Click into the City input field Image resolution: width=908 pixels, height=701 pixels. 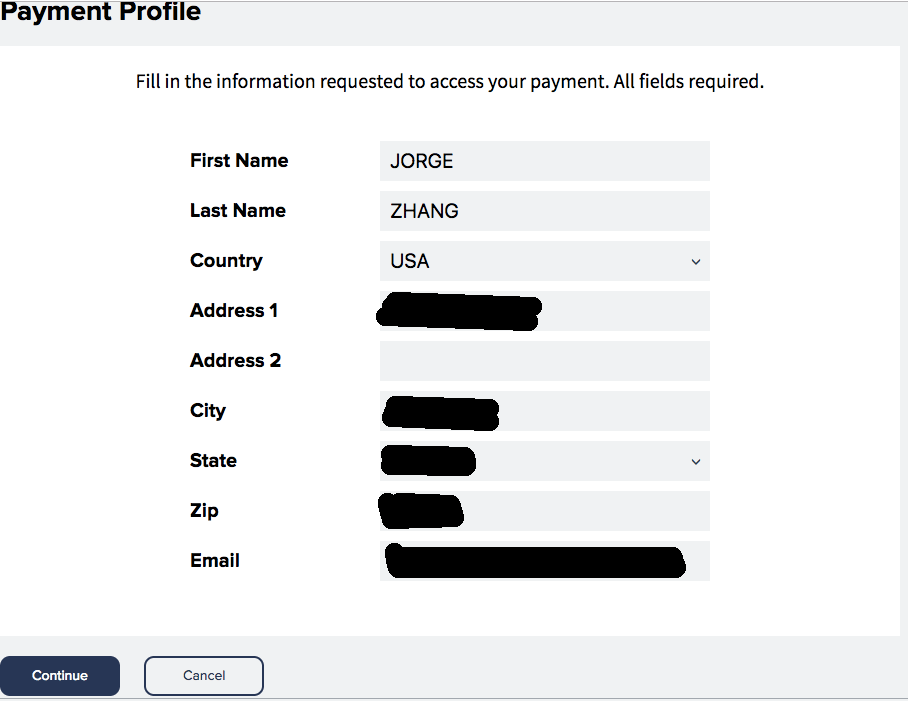544,411
